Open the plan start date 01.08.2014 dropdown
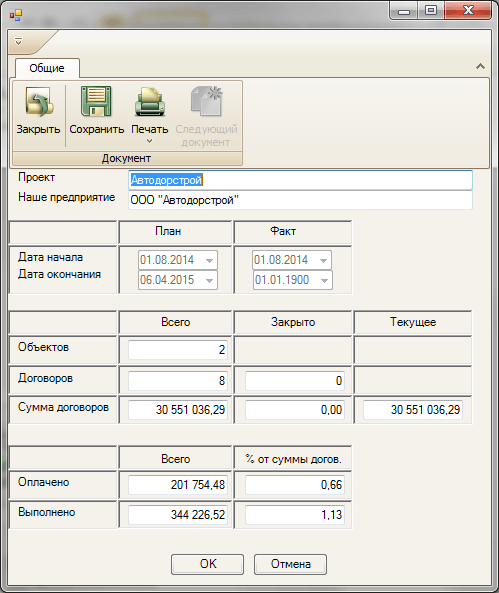 [x=209, y=260]
